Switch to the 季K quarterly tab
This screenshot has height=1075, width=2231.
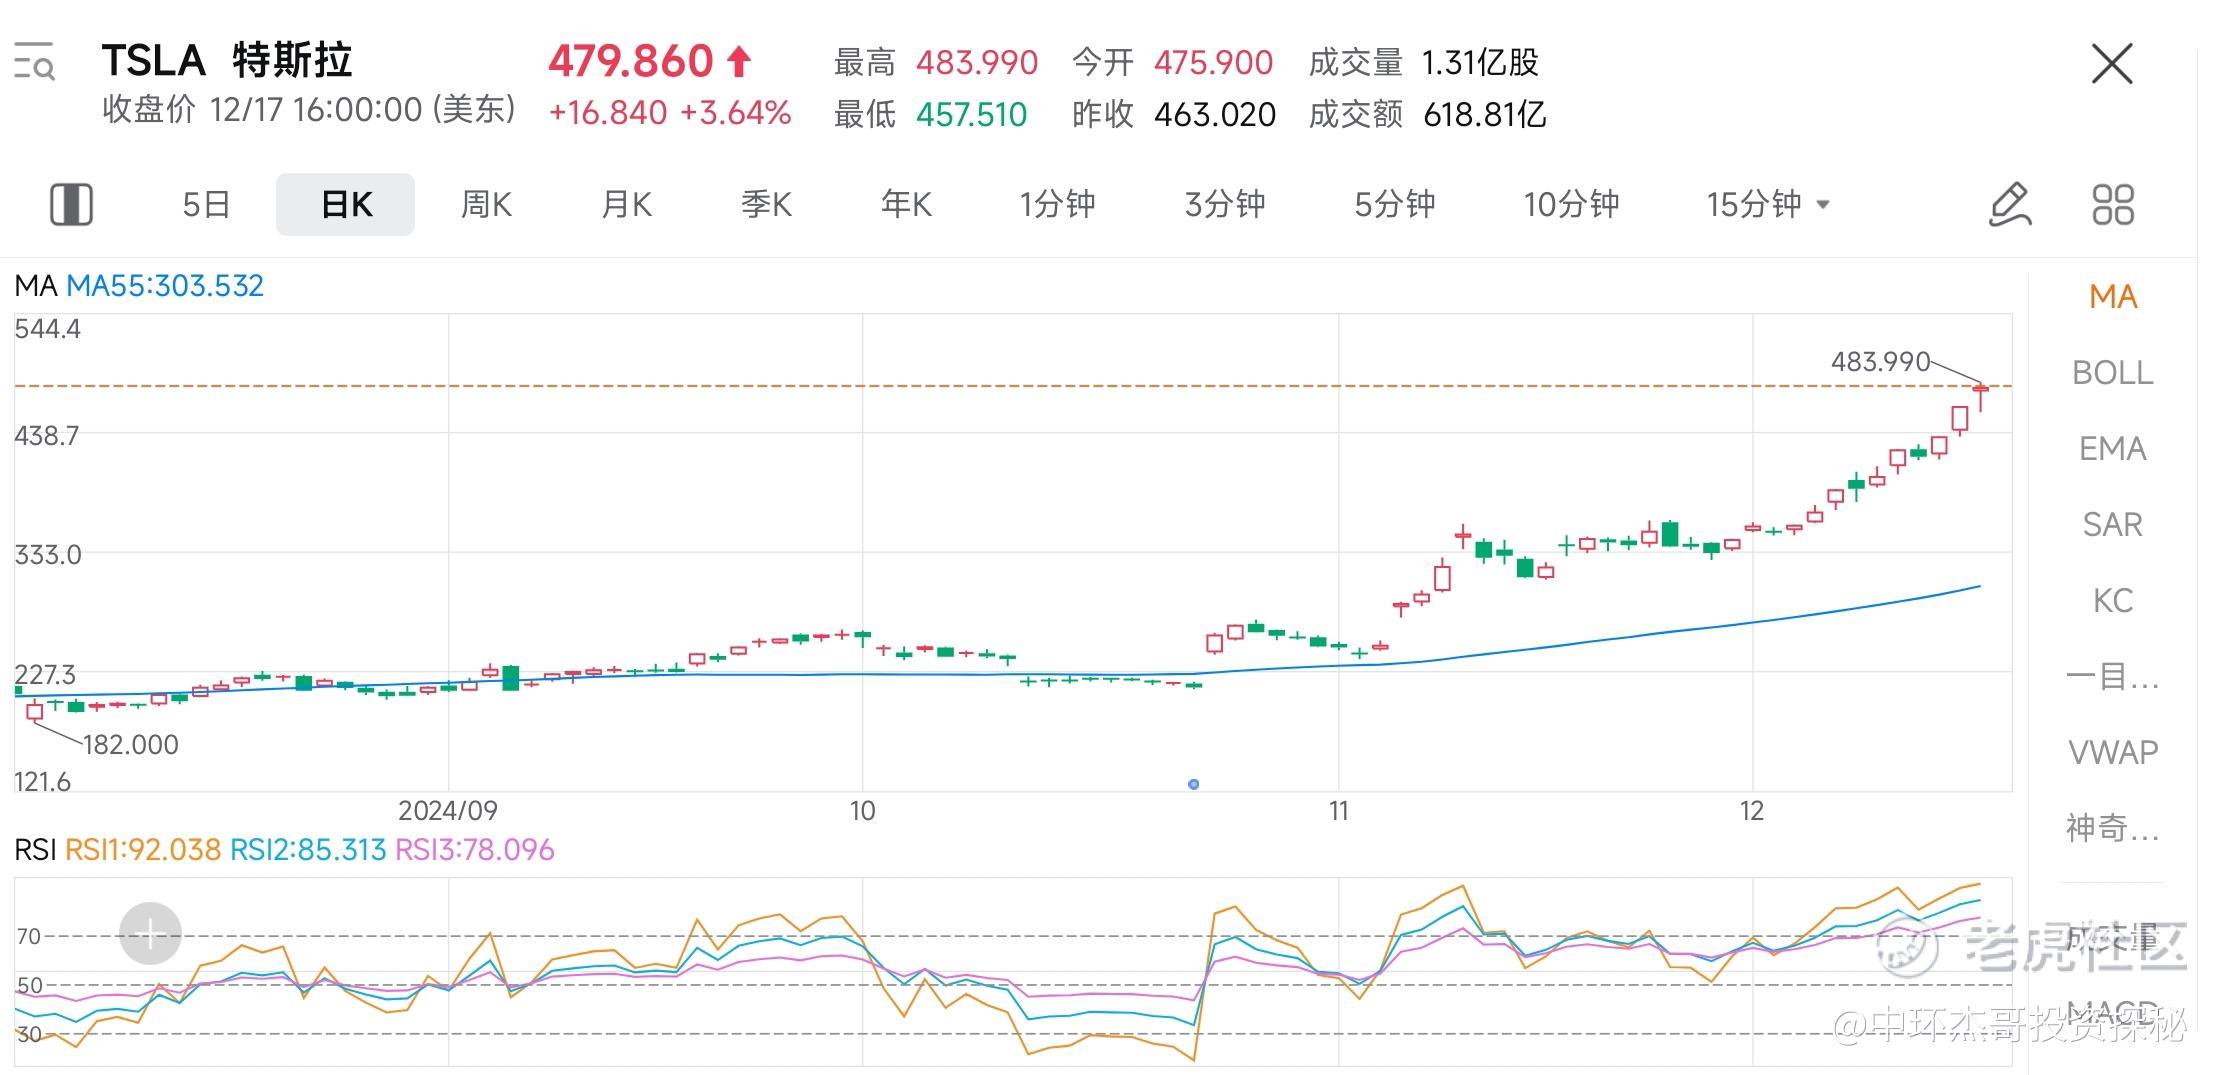(x=766, y=204)
